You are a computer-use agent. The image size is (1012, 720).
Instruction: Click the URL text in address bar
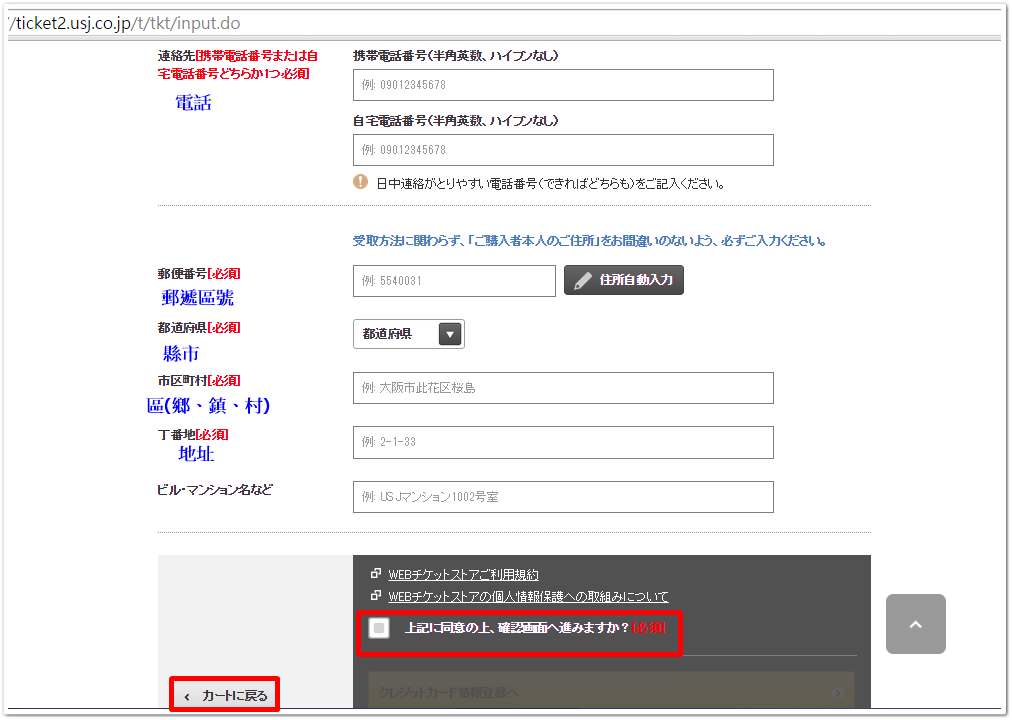125,23
